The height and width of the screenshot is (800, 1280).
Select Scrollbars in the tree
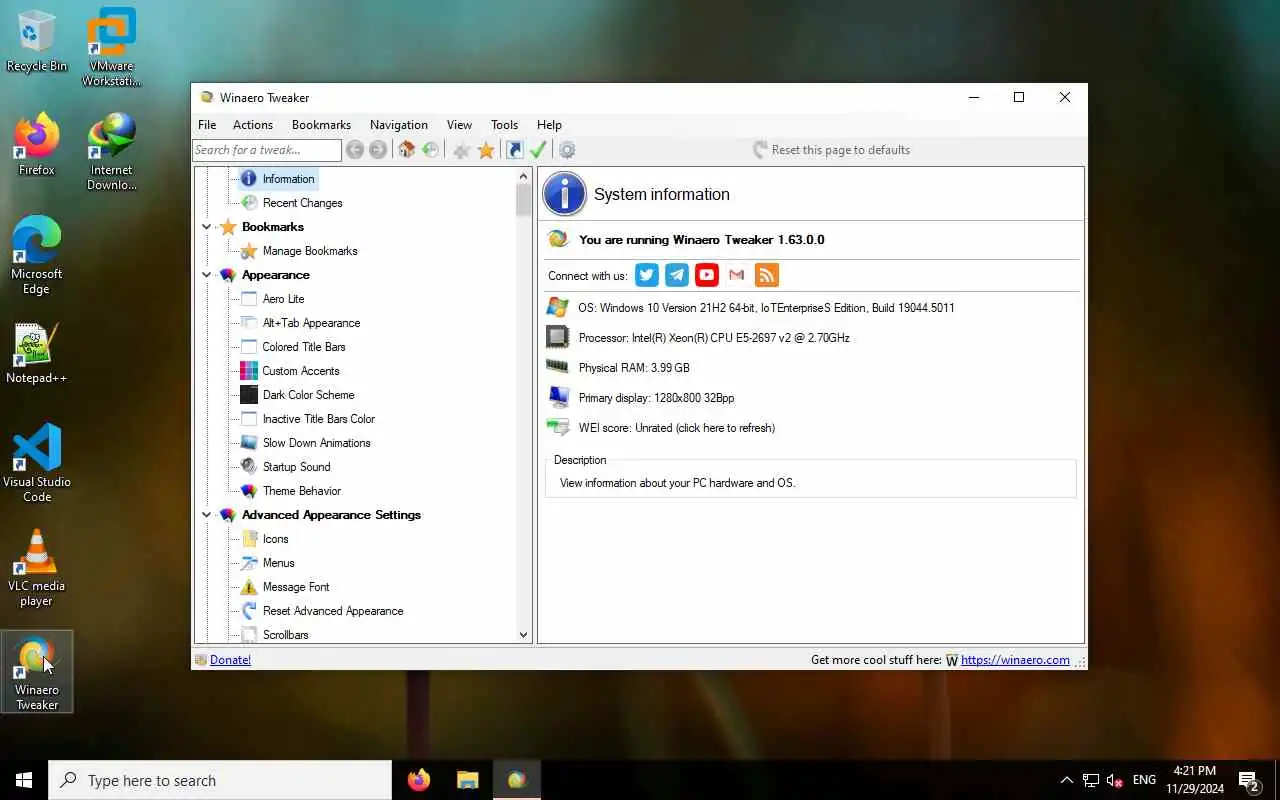285,635
